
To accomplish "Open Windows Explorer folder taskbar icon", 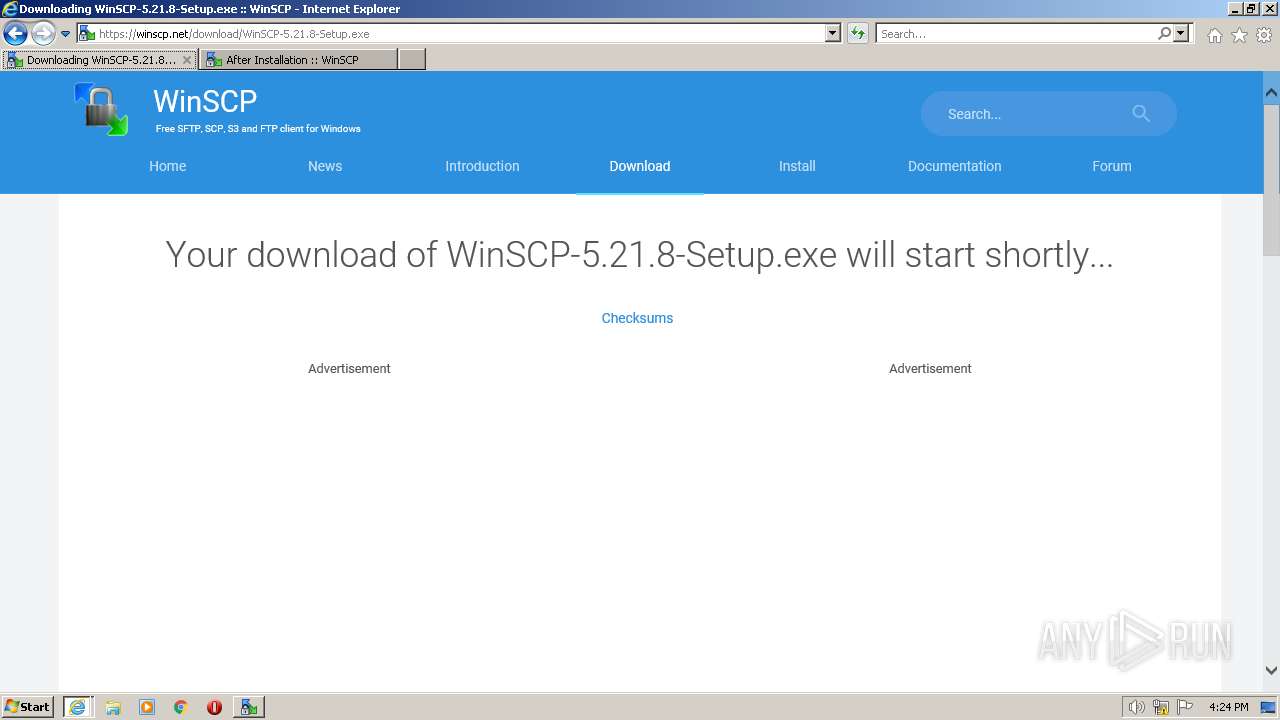I will (x=113, y=707).
